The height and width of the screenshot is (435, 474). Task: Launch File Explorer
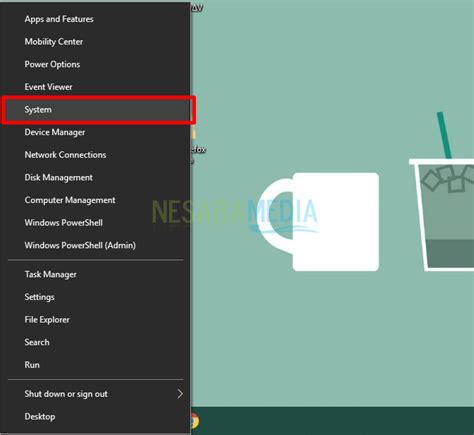coord(95,320)
